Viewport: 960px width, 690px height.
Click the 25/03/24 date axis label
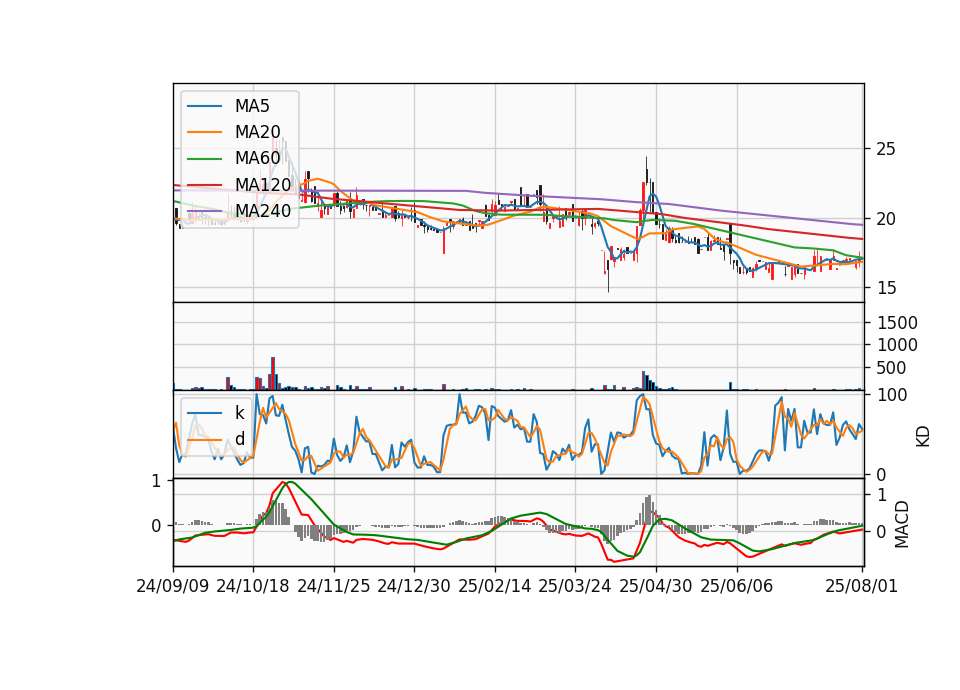575,586
